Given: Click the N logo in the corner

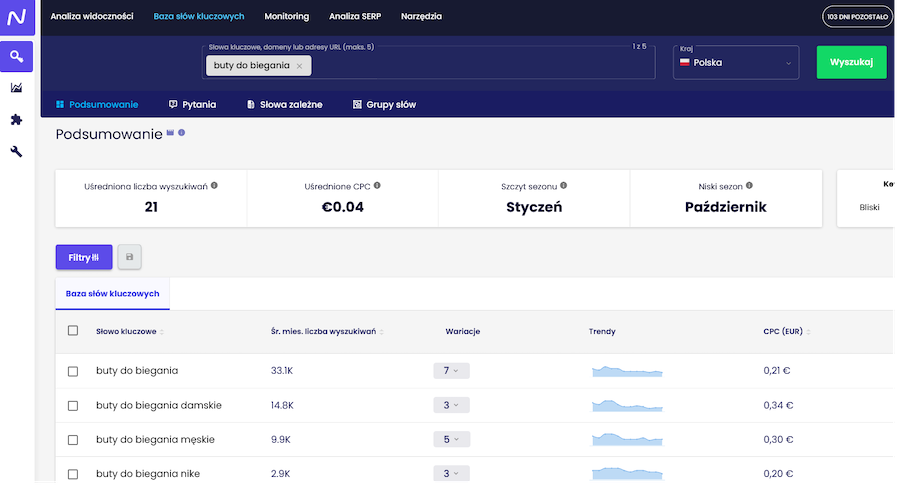Looking at the screenshot, I should coord(17,17).
